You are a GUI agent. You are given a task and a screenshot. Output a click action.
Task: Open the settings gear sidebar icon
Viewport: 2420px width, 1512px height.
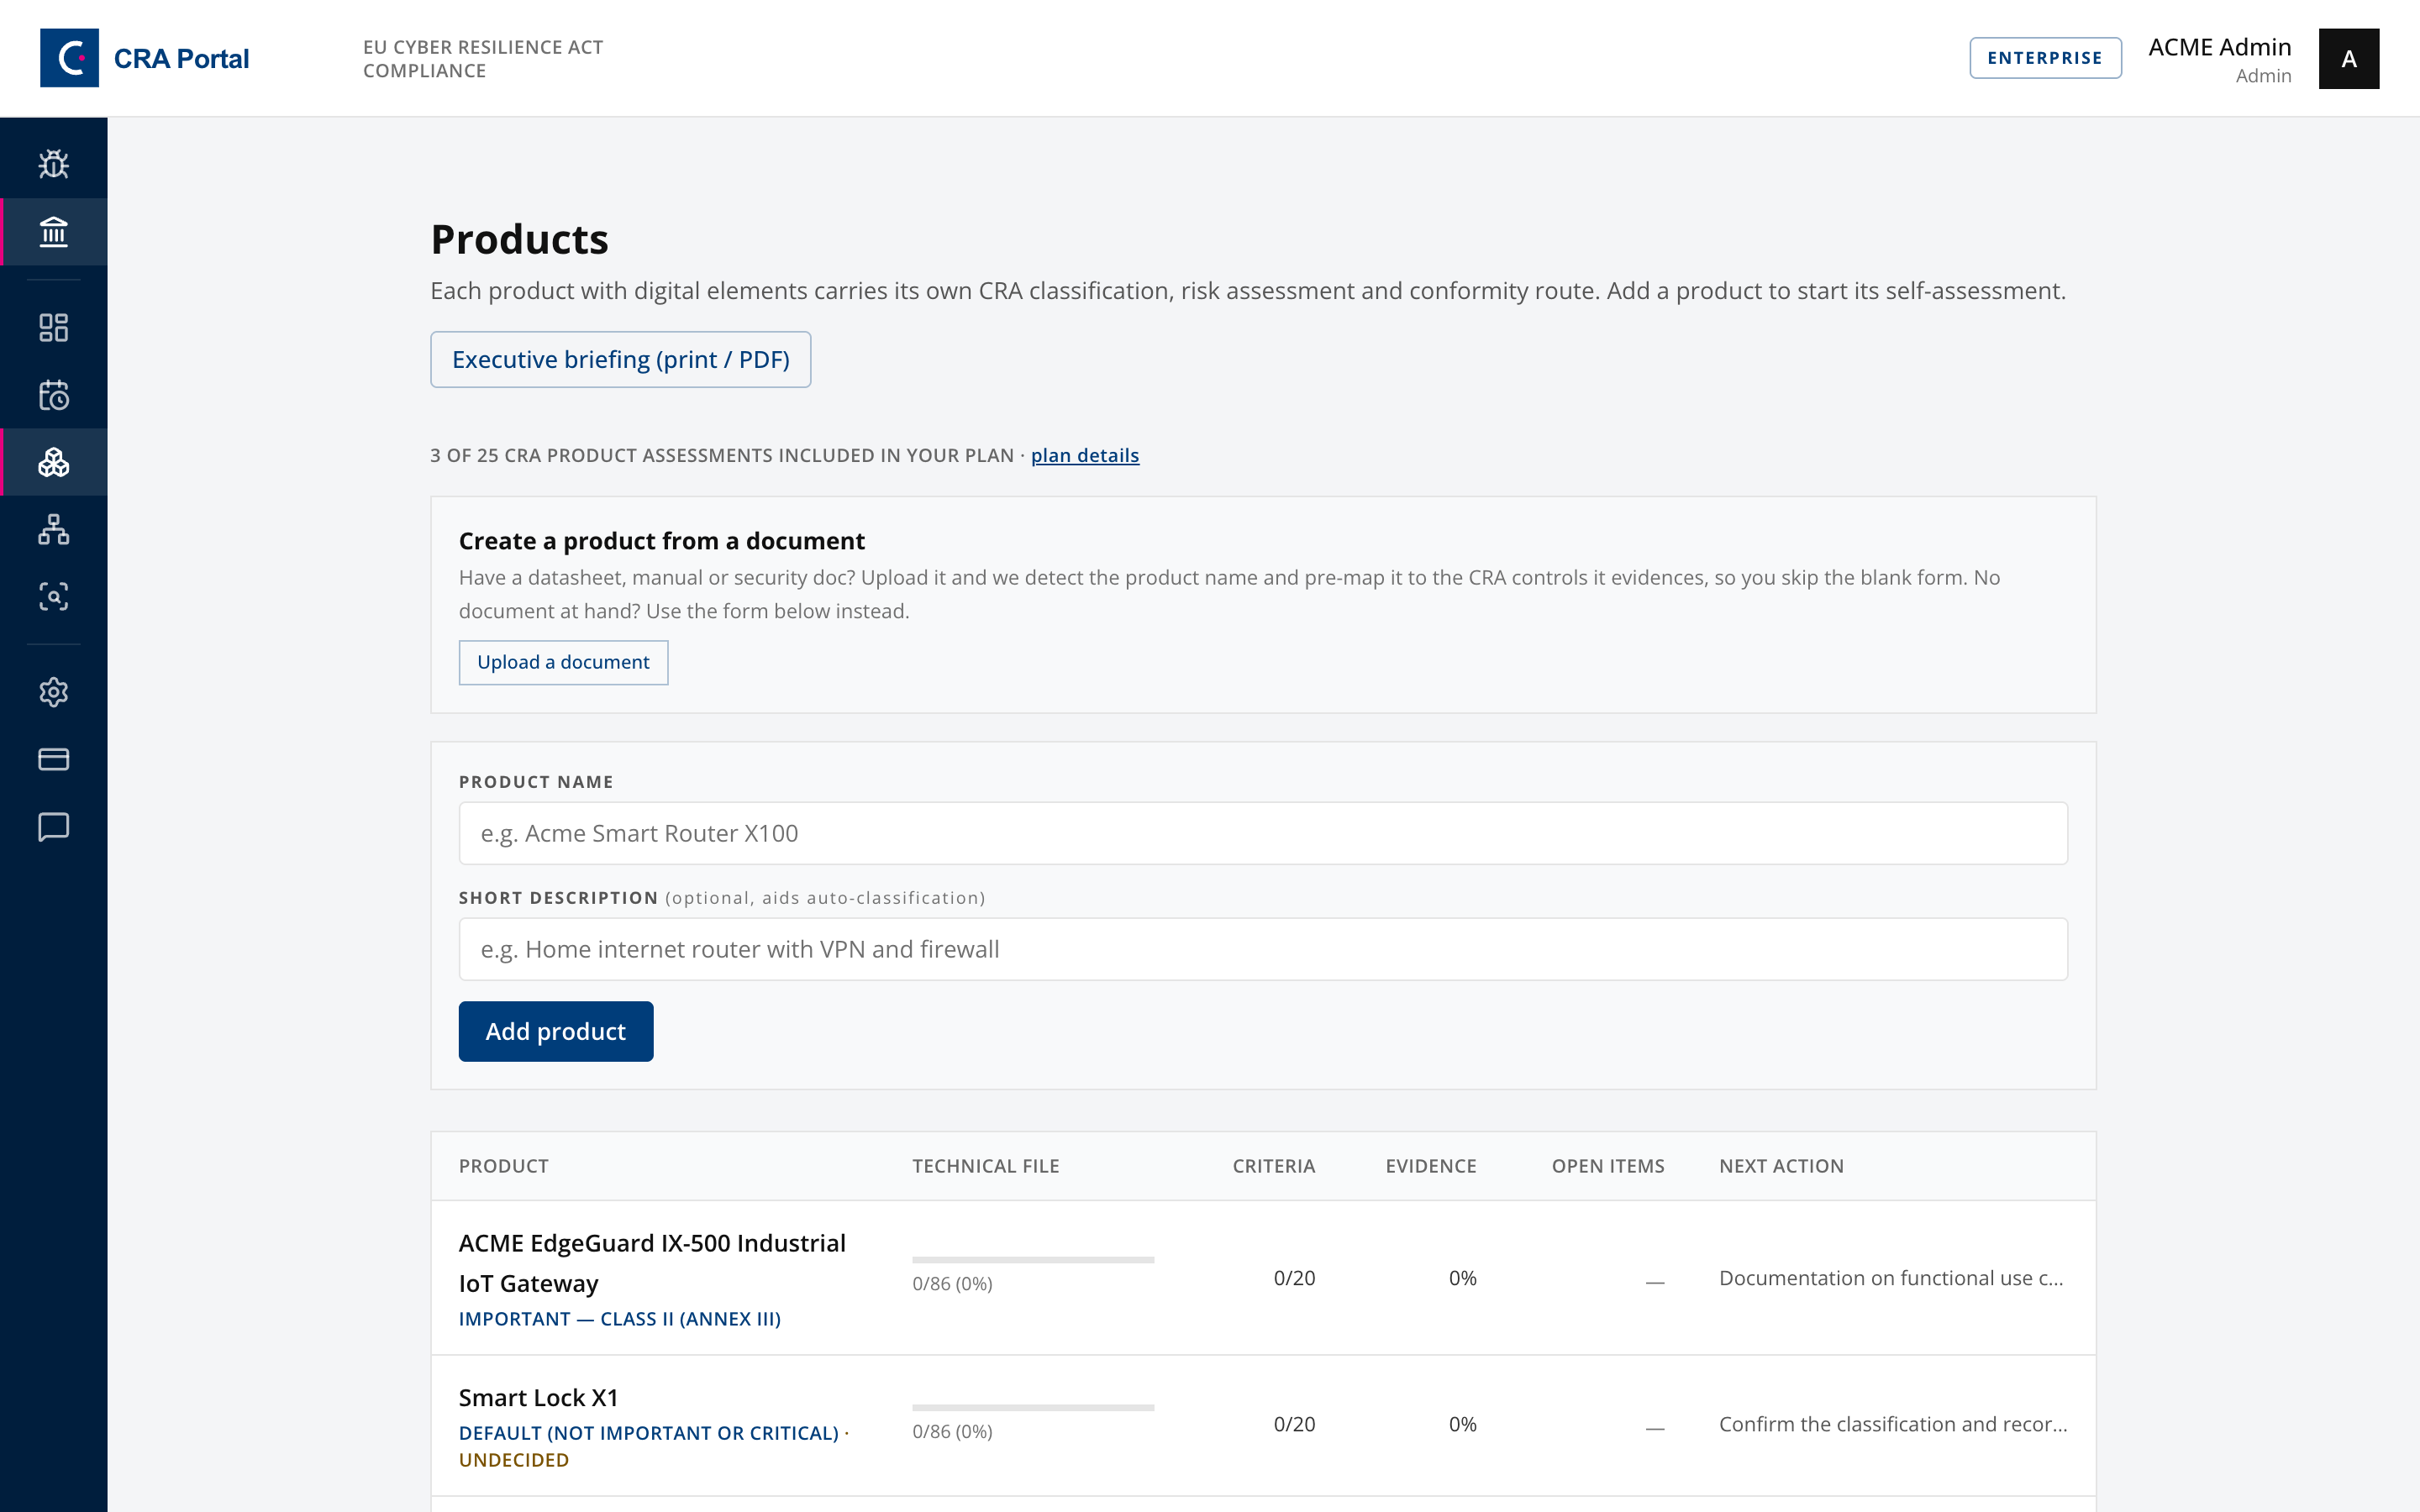[x=53, y=692]
